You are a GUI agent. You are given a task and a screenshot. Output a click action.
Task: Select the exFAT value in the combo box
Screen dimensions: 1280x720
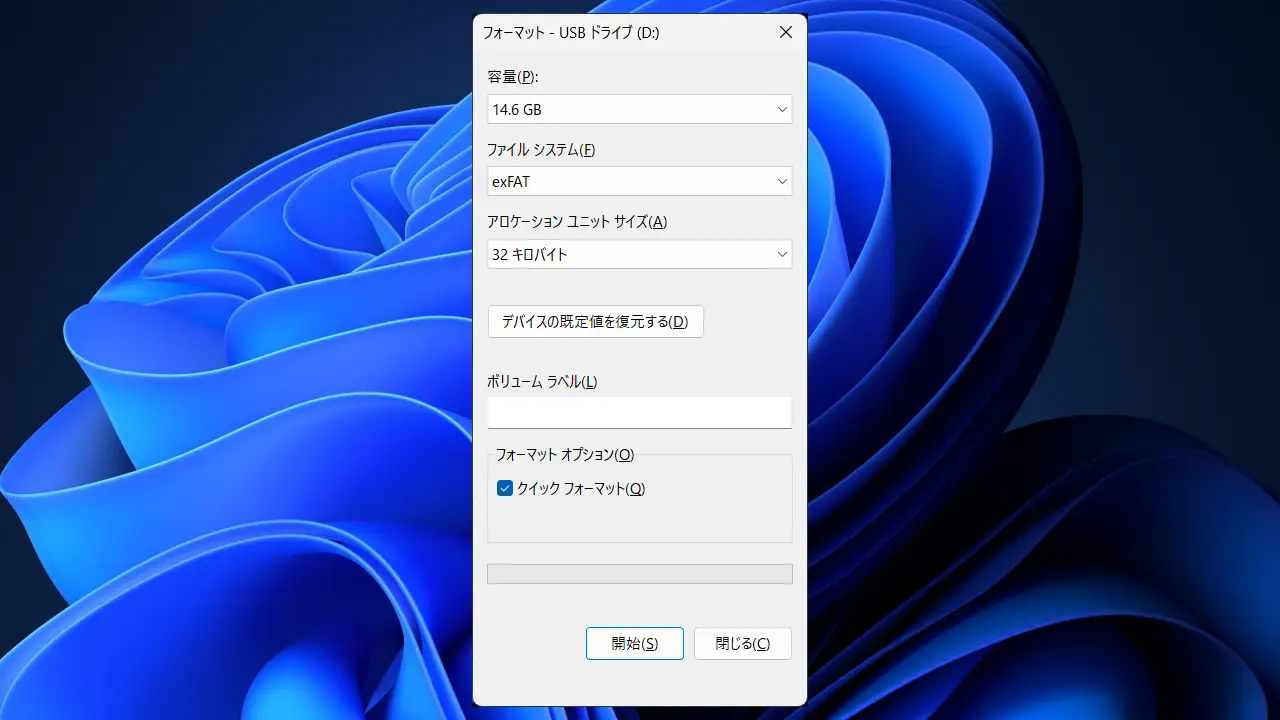point(600,181)
